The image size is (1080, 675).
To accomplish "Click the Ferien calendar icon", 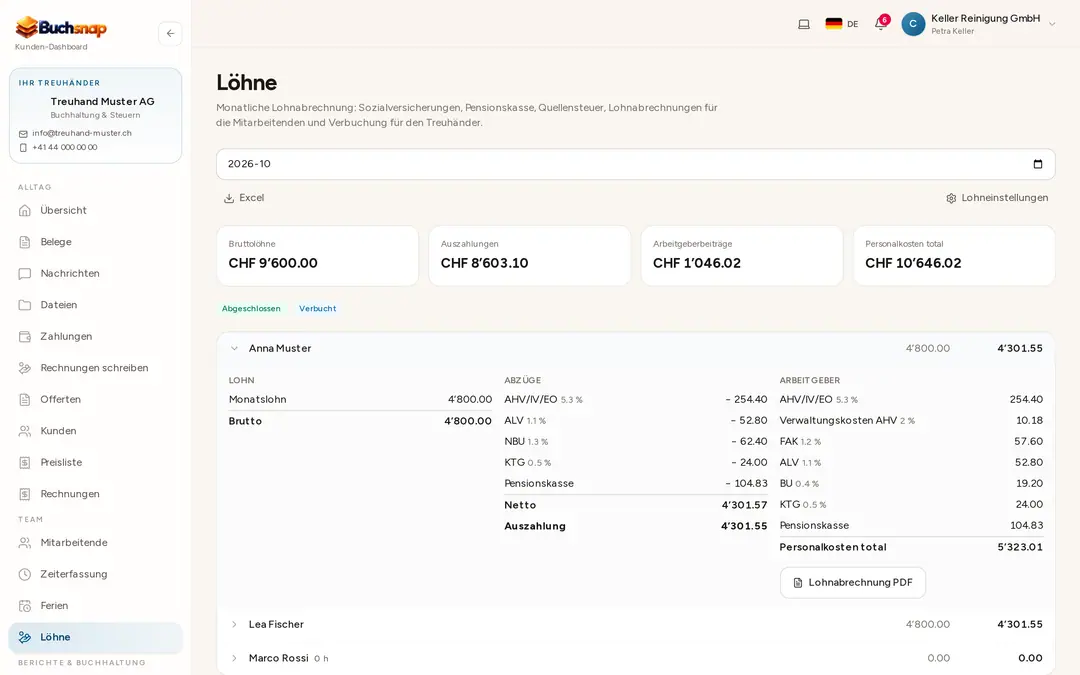I will [25, 606].
